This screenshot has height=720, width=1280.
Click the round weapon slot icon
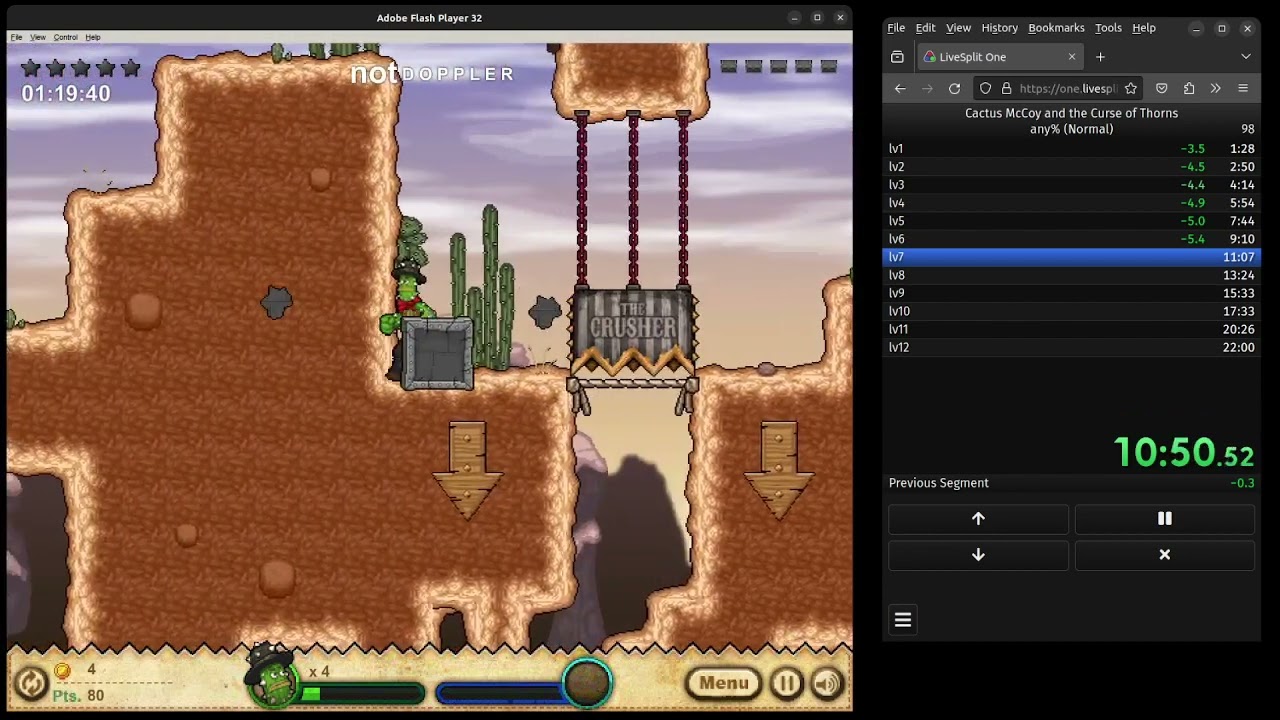point(587,682)
